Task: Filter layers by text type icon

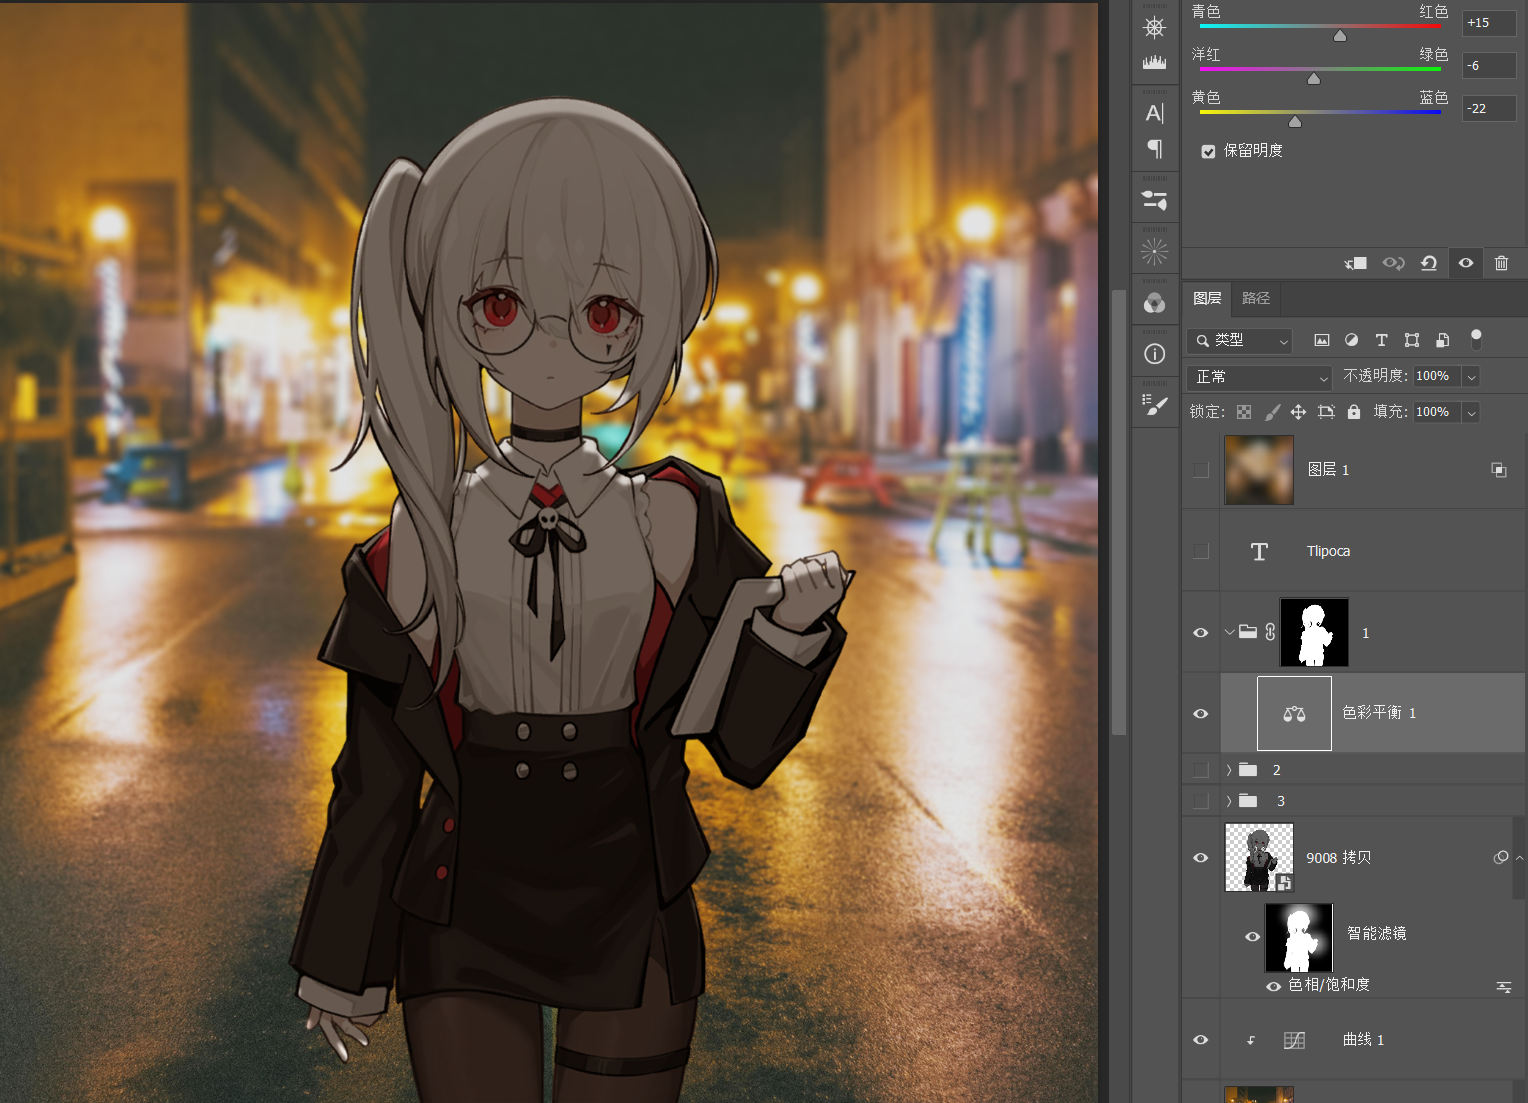Action: (x=1381, y=340)
